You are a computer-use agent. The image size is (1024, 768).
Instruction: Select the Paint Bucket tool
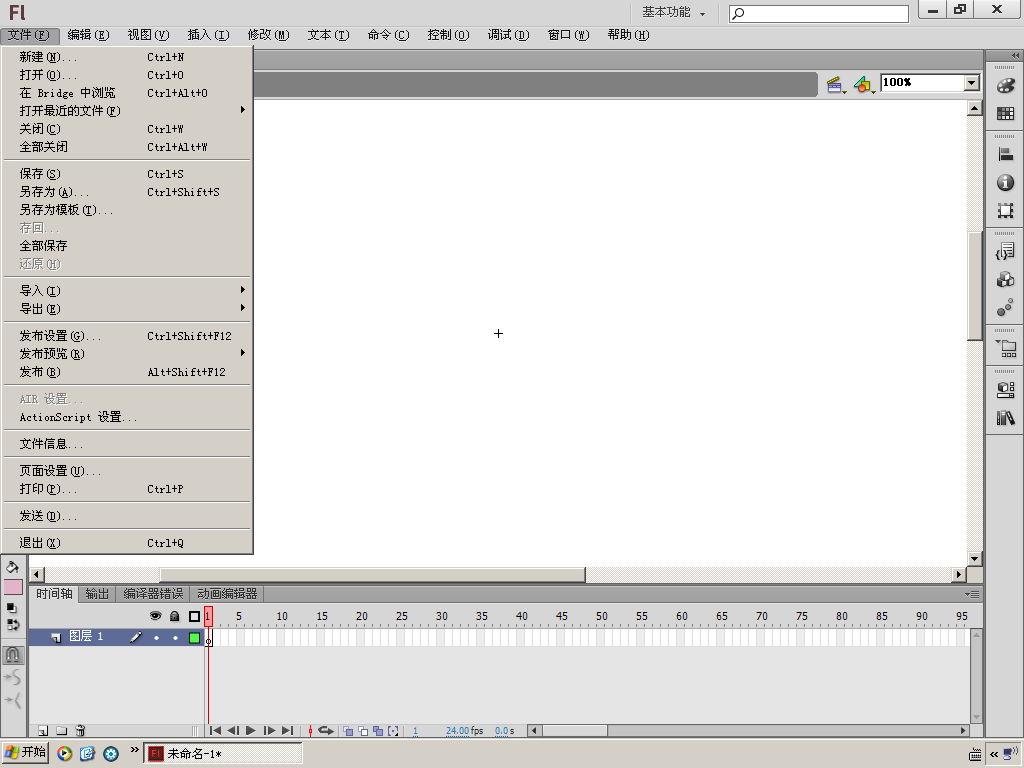pos(12,567)
